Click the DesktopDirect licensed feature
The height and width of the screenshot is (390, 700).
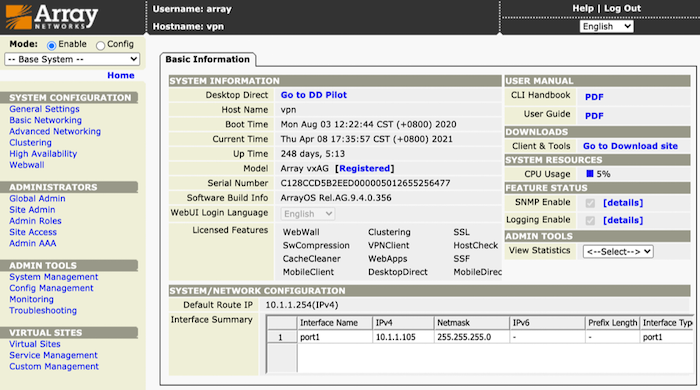click(398, 272)
